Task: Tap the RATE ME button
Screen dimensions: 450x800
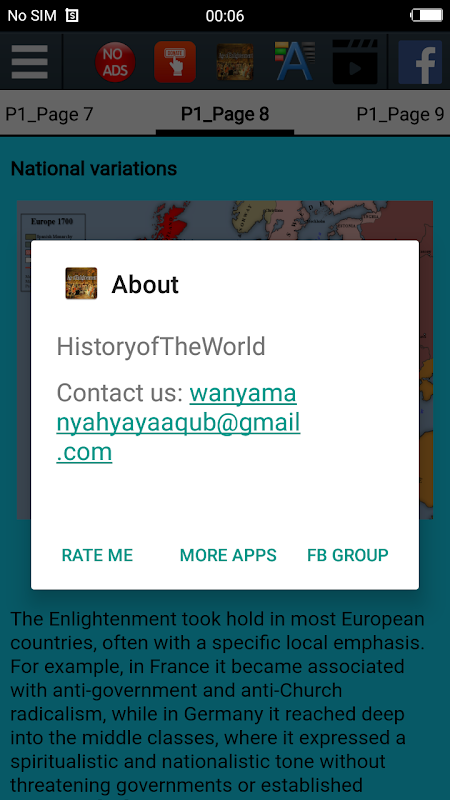Action: tap(97, 555)
